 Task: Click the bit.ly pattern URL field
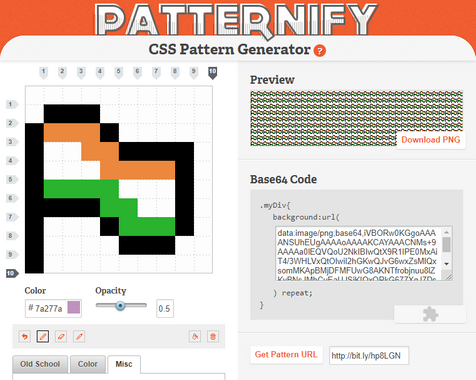(369, 356)
